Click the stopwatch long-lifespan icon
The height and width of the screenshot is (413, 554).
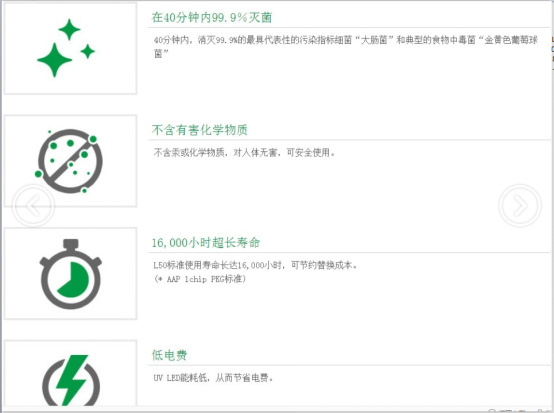[71, 274]
